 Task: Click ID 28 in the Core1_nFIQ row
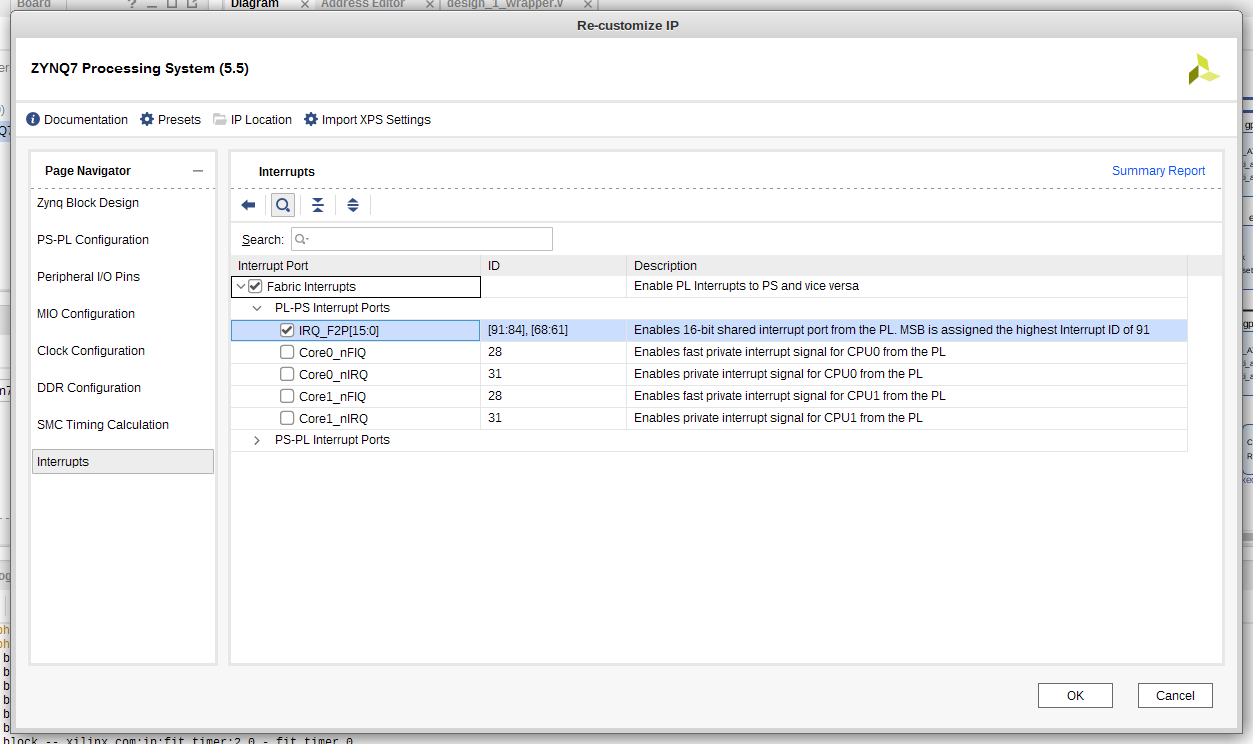[495, 396]
